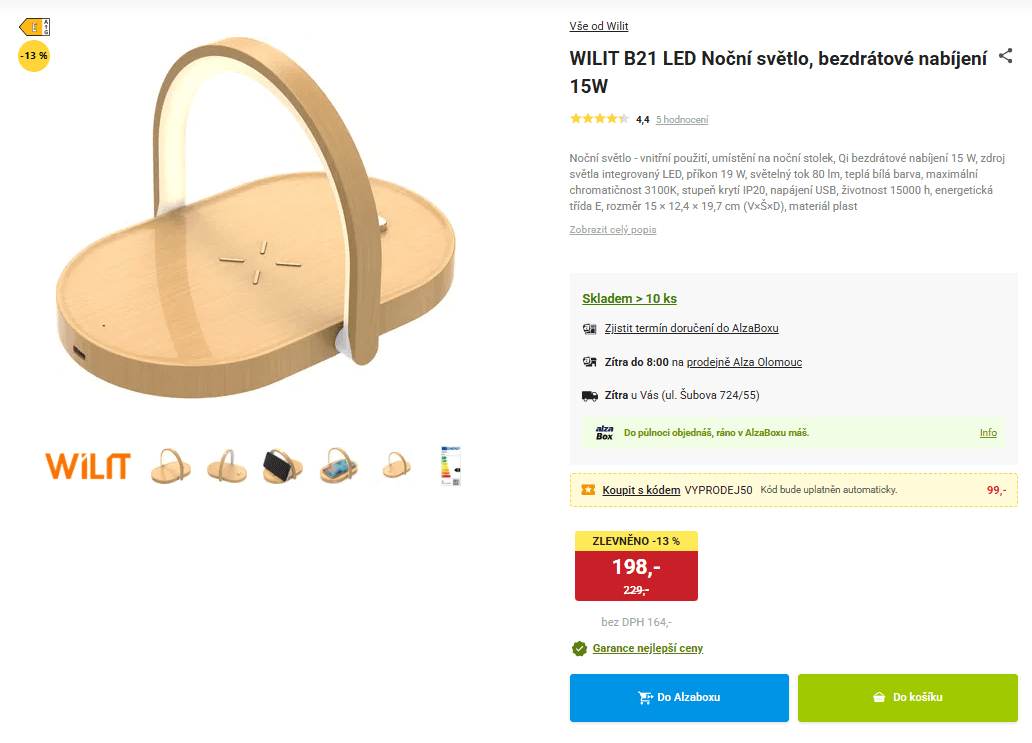1032x743 pixels.
Task: Expand full description via Zobrazit celý popis
Action: point(613,230)
